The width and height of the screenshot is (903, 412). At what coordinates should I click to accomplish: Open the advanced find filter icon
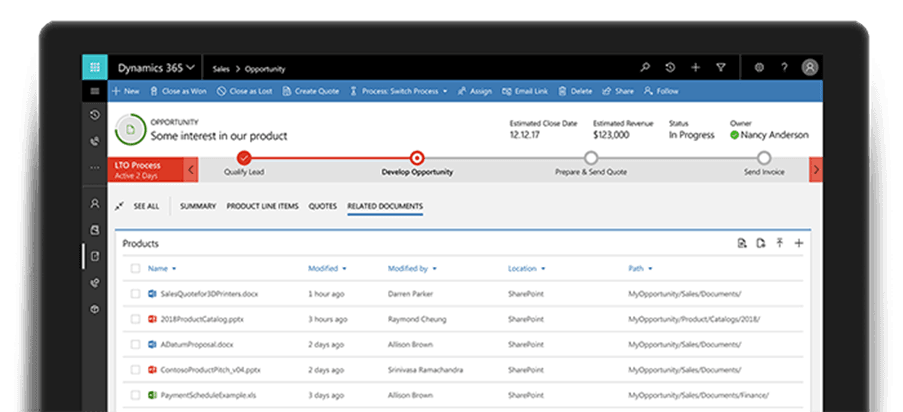click(720, 68)
